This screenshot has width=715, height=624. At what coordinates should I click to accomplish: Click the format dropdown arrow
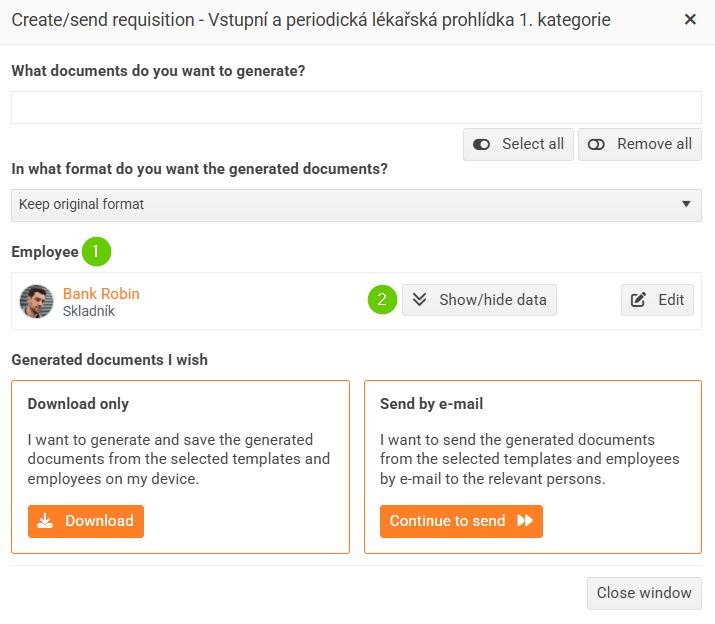tap(686, 205)
